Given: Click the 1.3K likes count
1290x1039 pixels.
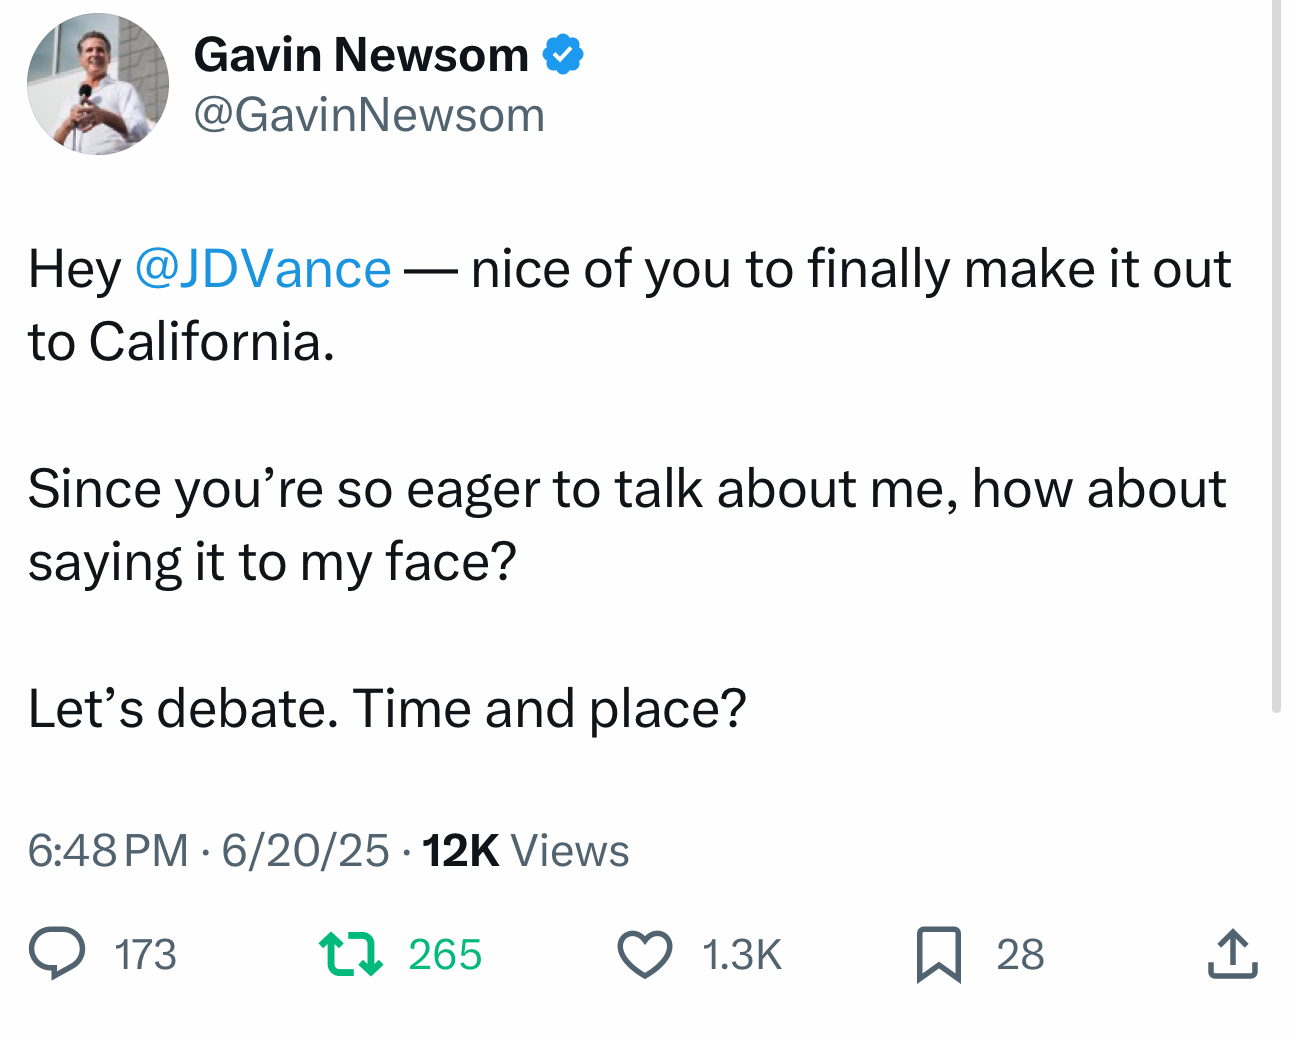Looking at the screenshot, I should tap(741, 954).
